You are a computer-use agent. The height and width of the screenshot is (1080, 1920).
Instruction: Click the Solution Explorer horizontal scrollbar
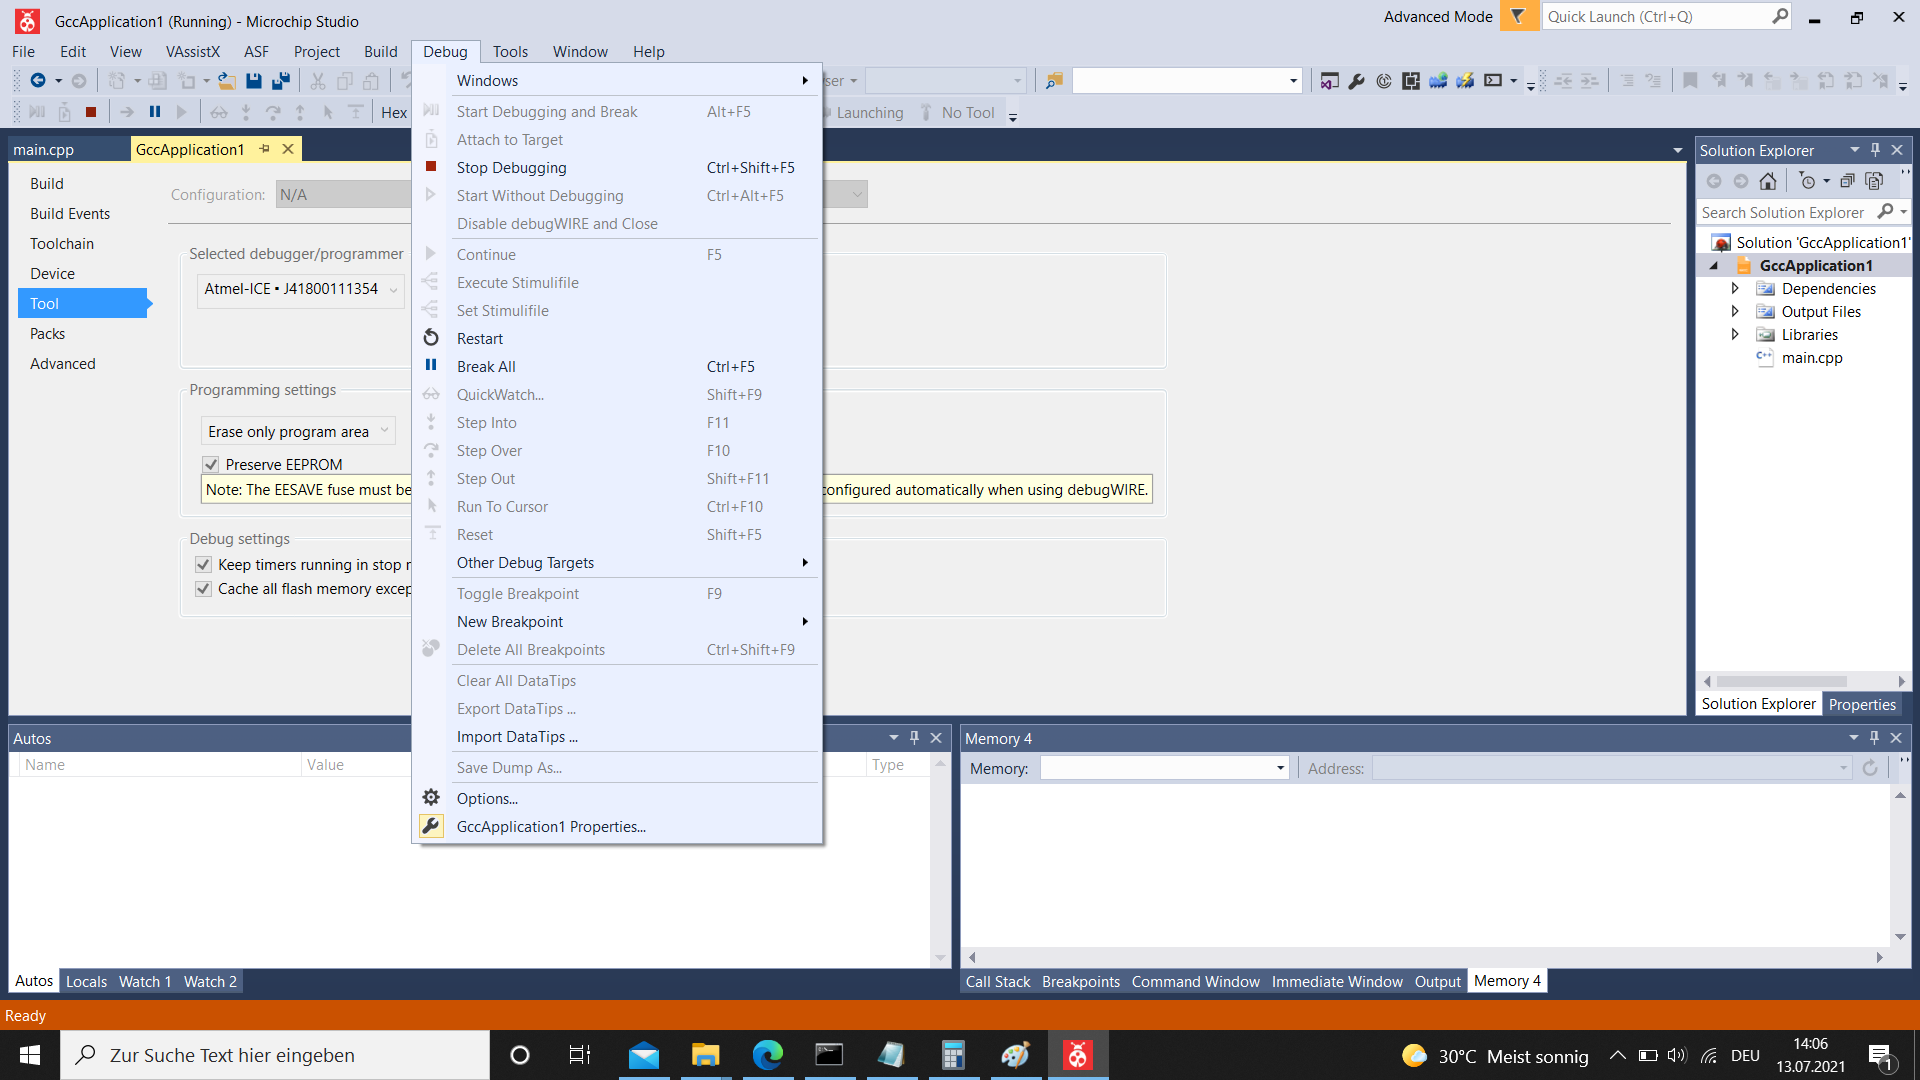(1782, 681)
